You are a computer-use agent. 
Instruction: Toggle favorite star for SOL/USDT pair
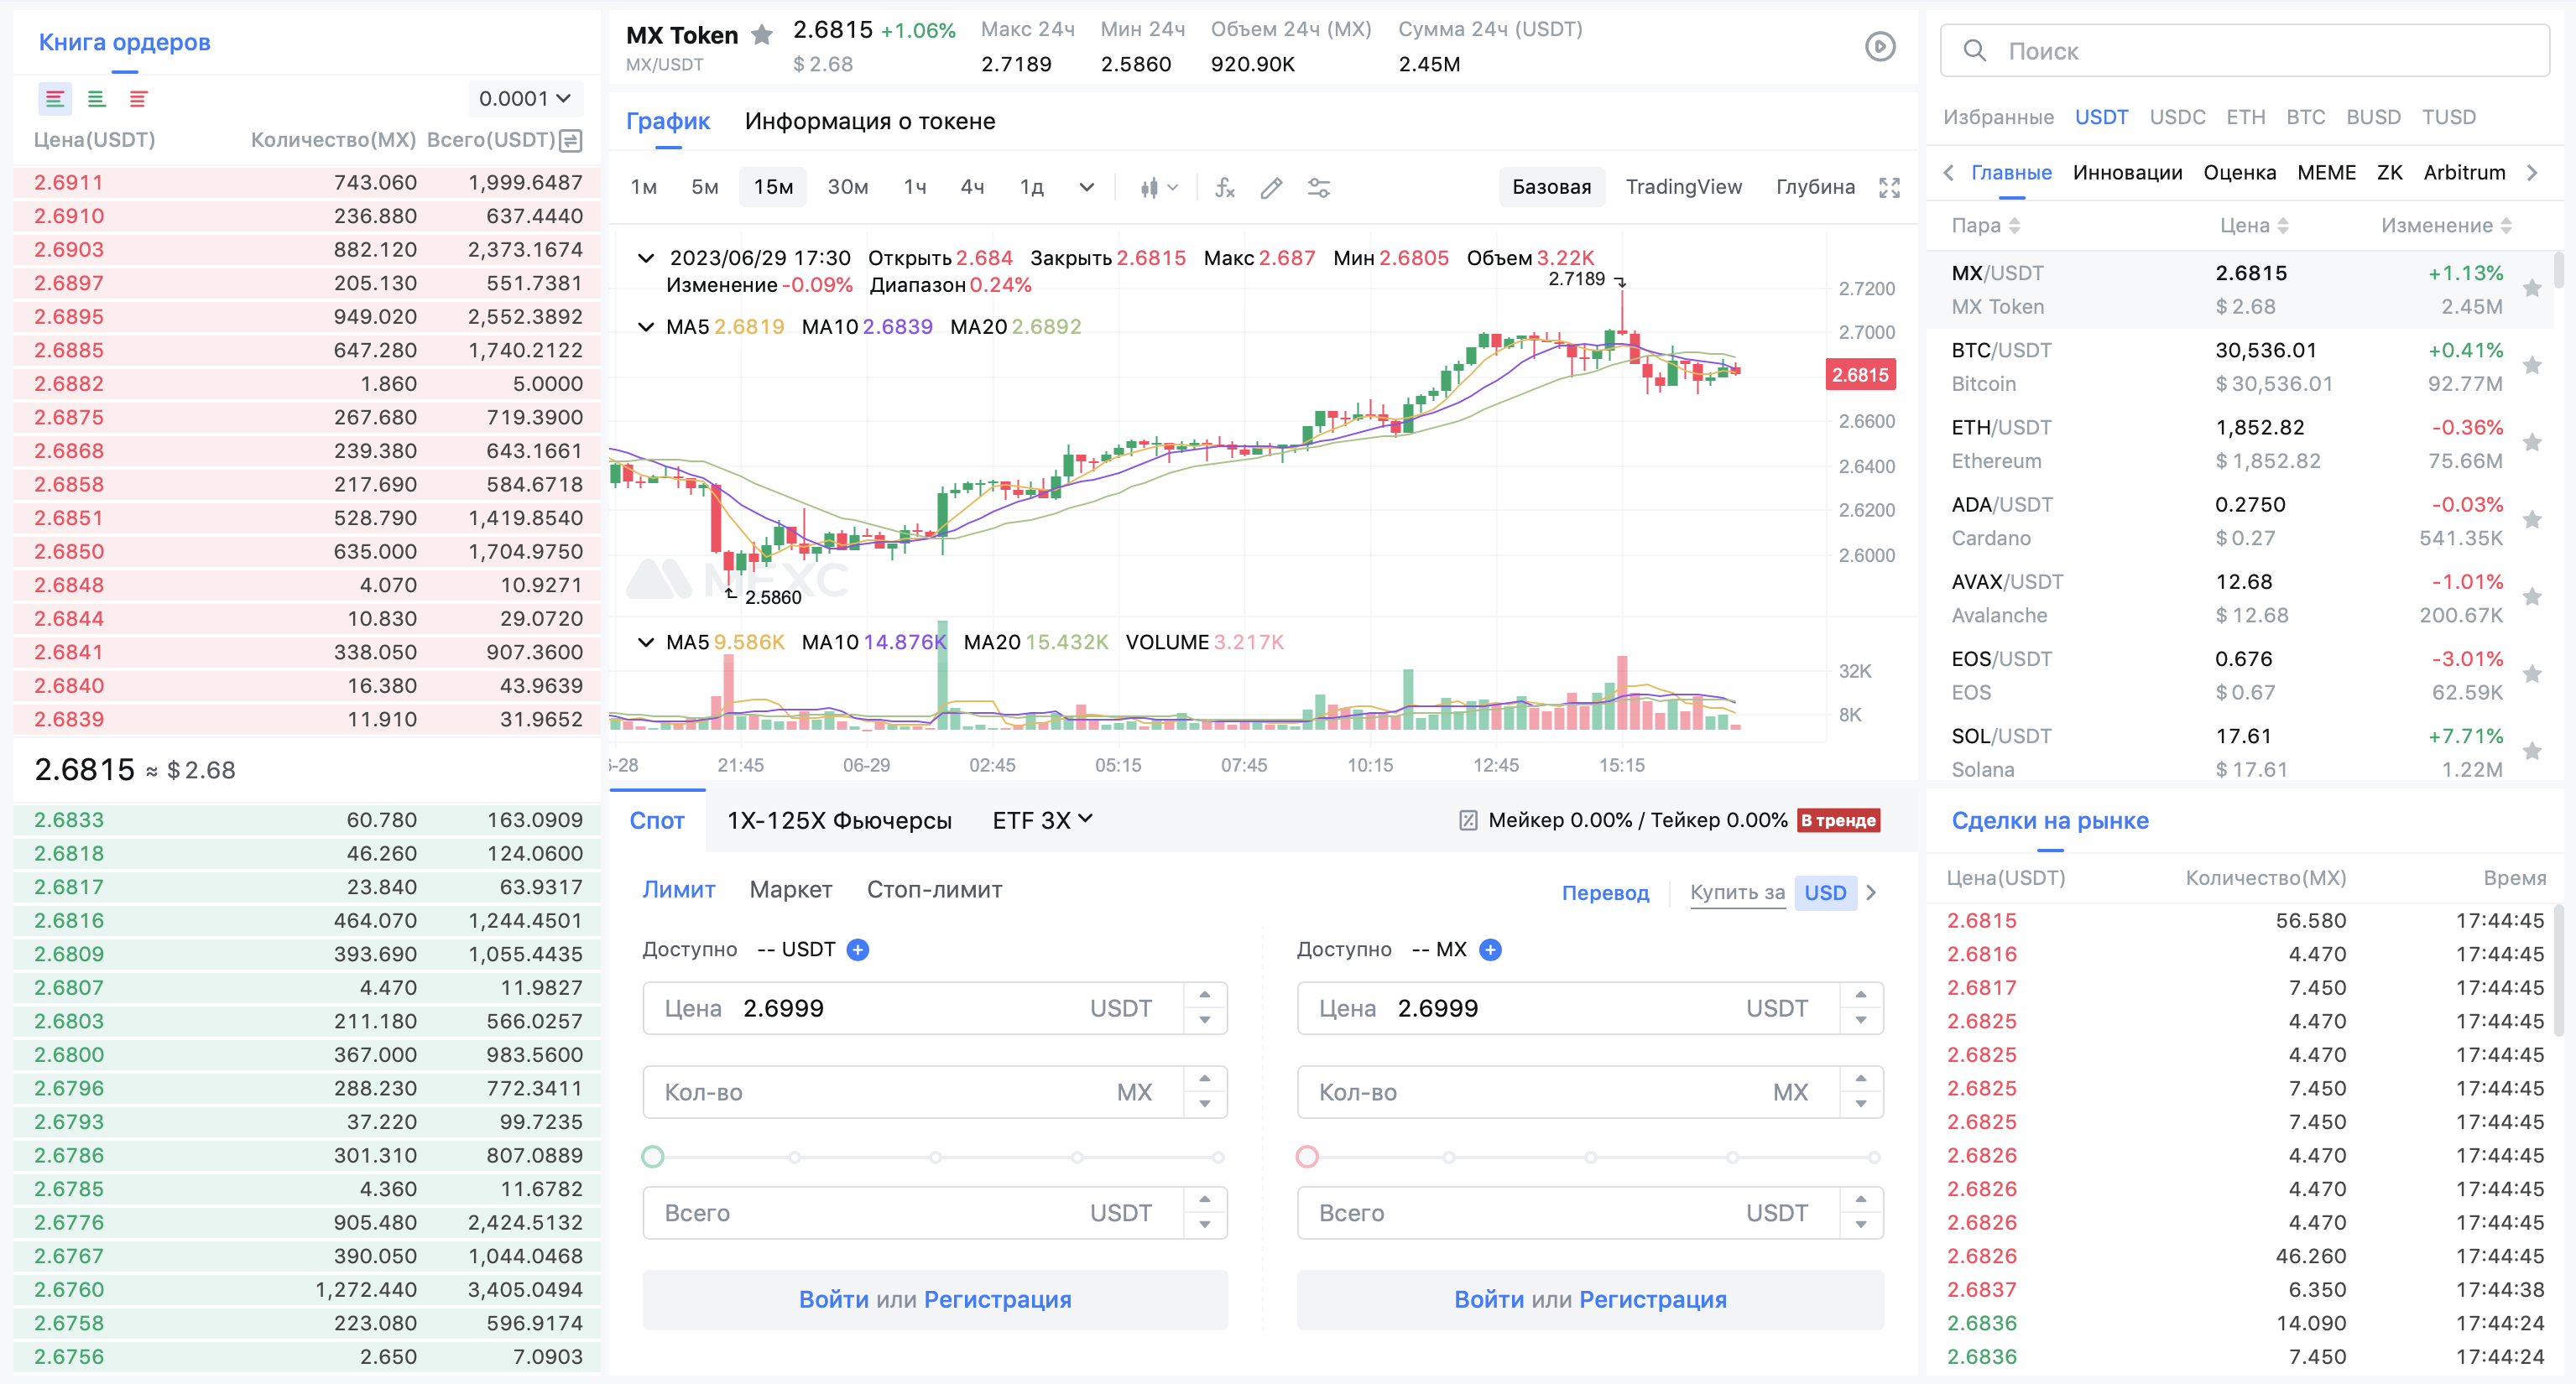(2531, 751)
